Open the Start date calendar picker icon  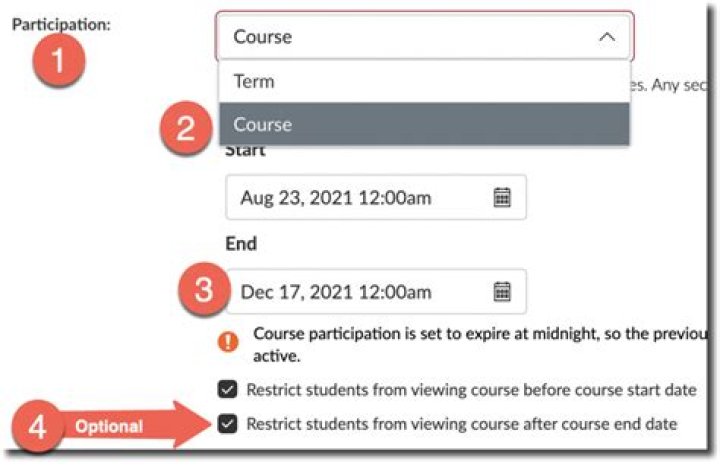click(502, 197)
